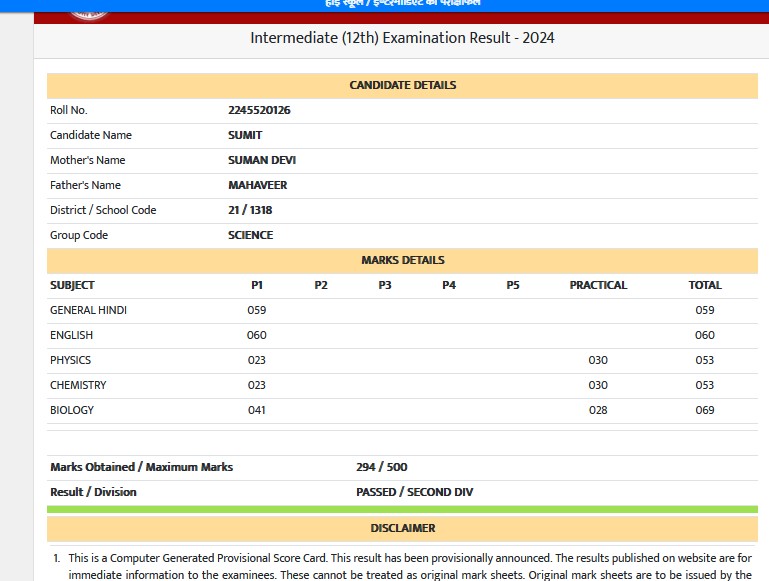Click the Intermediate (12th) Examination Result title
The image size is (769, 581).
tap(402, 38)
